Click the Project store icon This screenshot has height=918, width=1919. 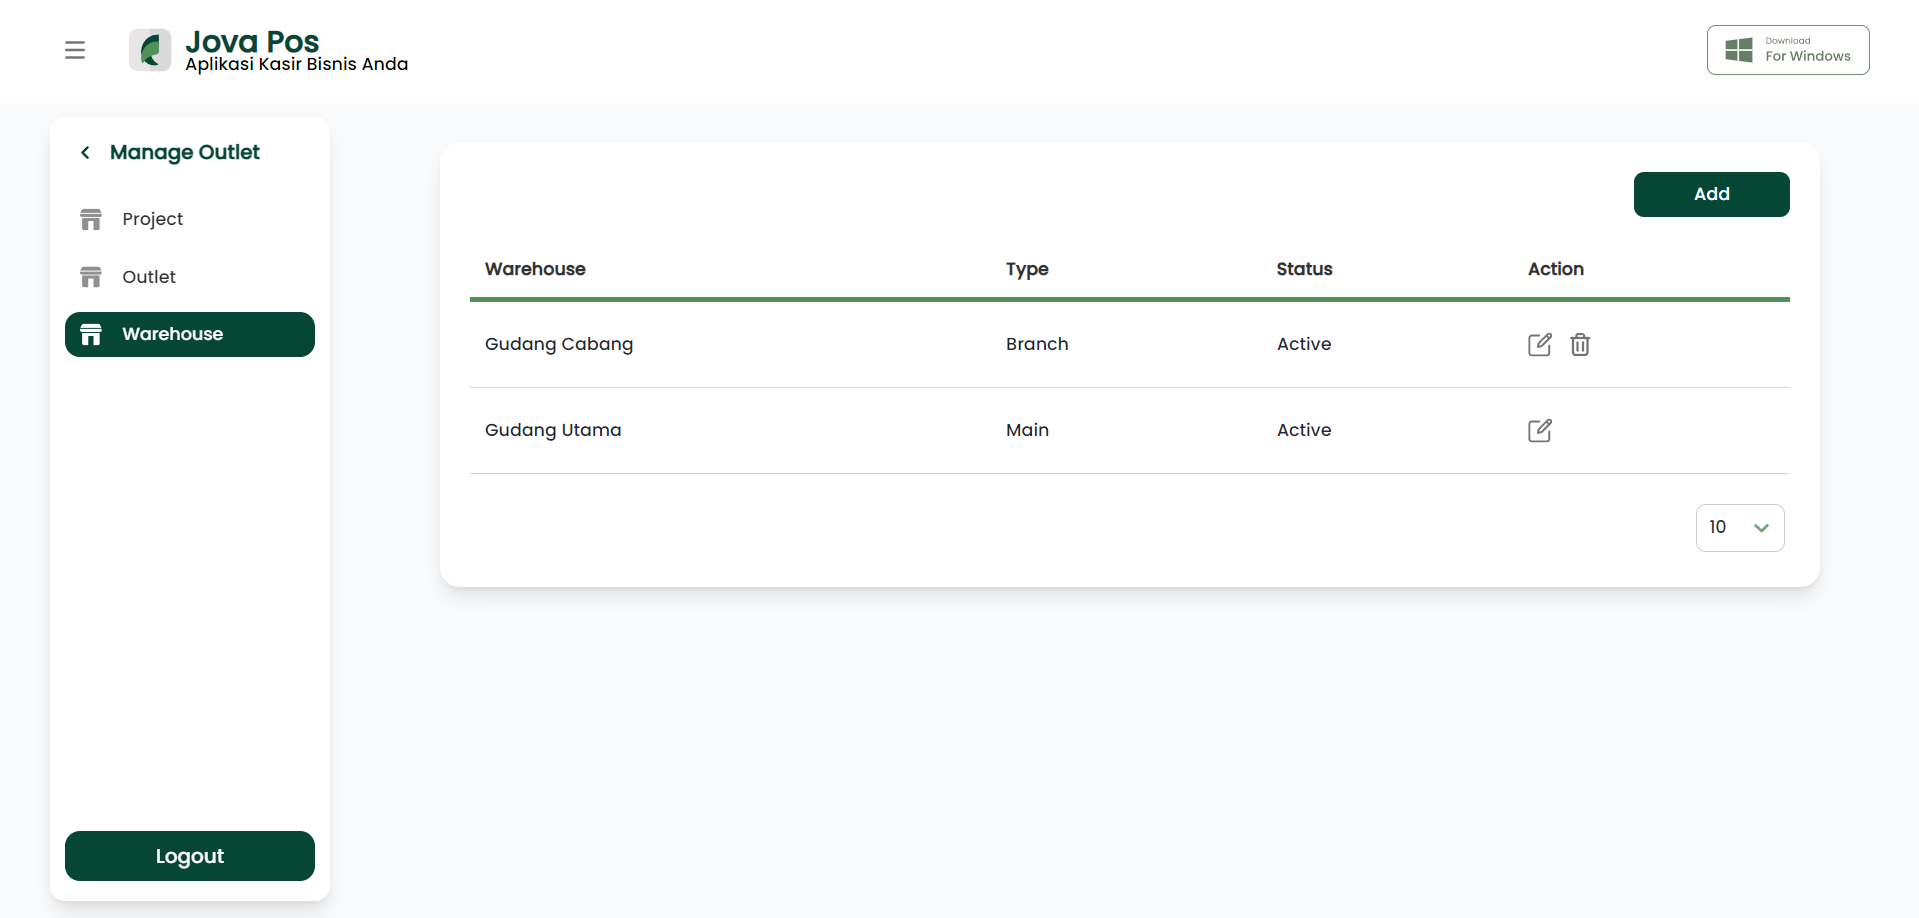[91, 219]
